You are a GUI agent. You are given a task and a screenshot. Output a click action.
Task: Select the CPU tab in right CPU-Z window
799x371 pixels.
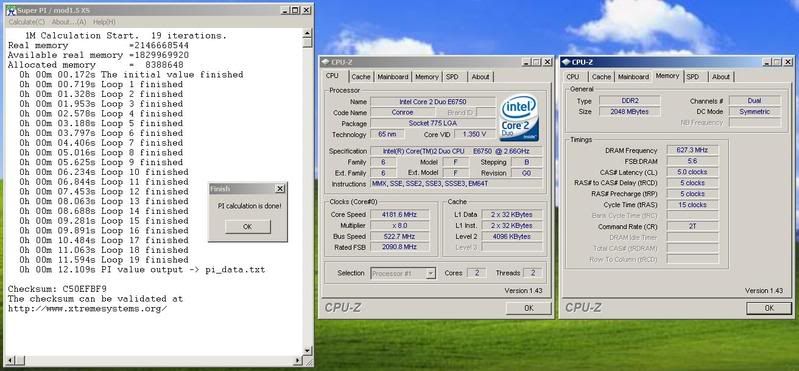point(573,77)
